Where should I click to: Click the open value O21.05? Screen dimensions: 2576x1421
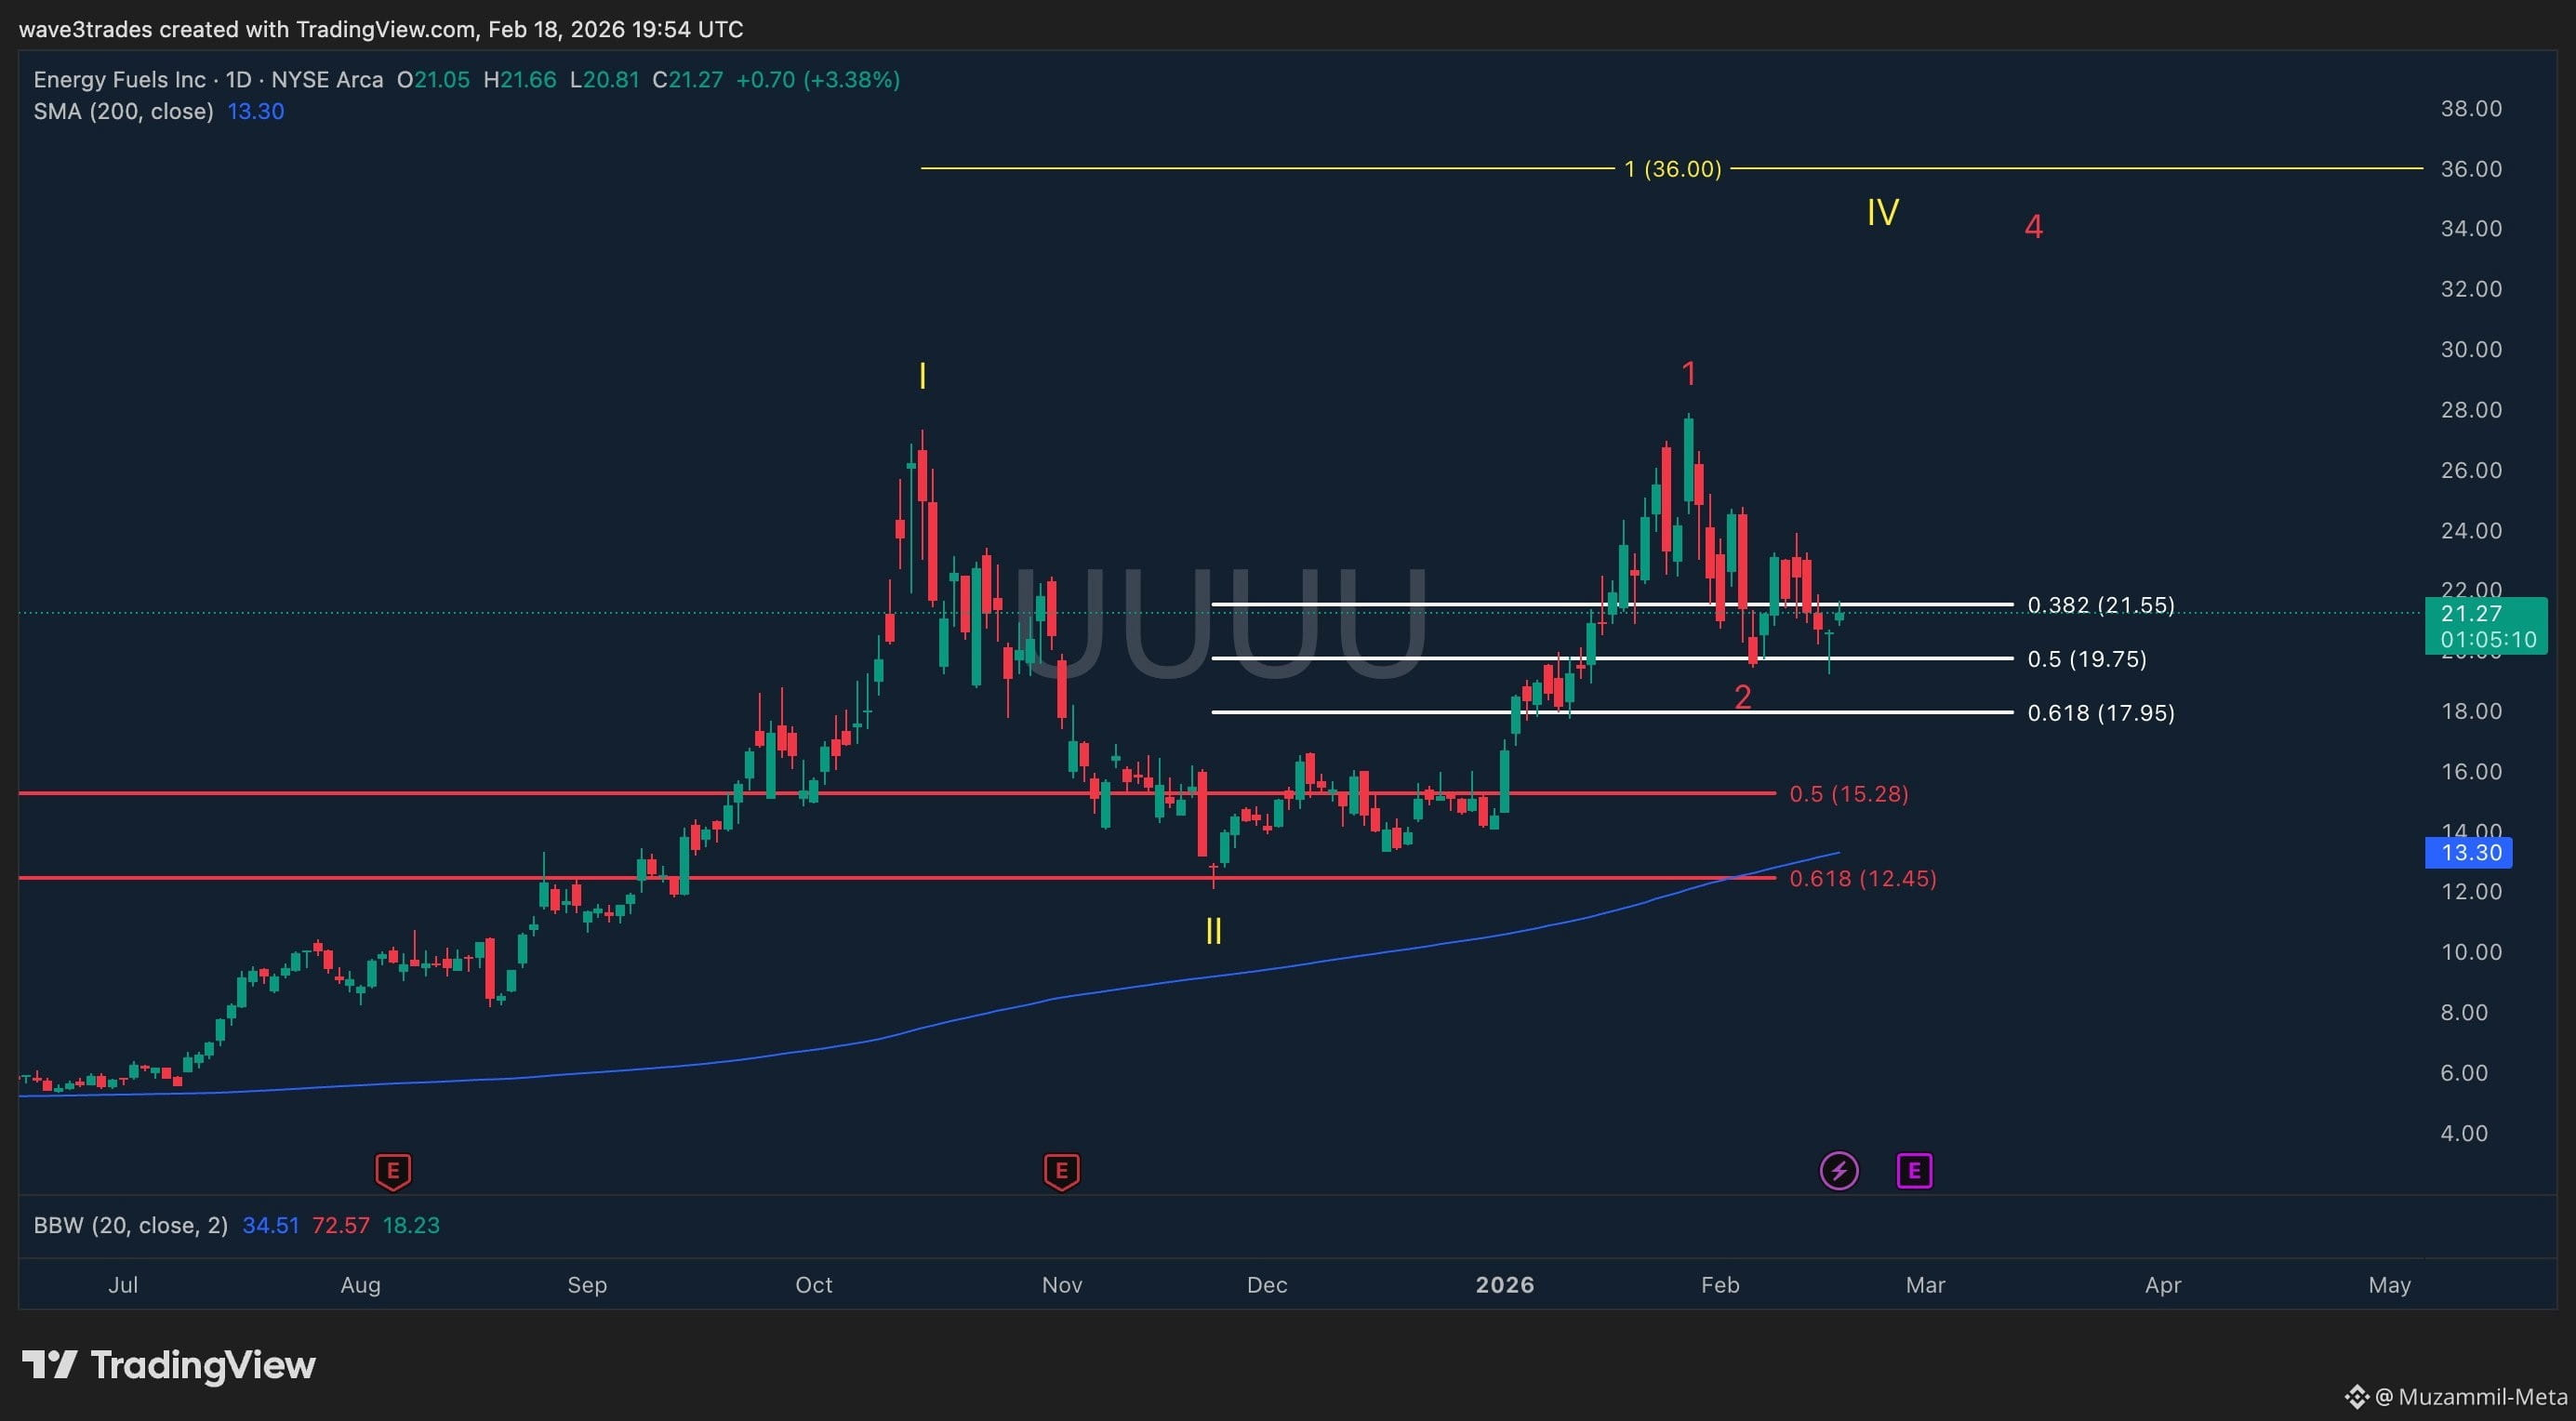[x=433, y=80]
